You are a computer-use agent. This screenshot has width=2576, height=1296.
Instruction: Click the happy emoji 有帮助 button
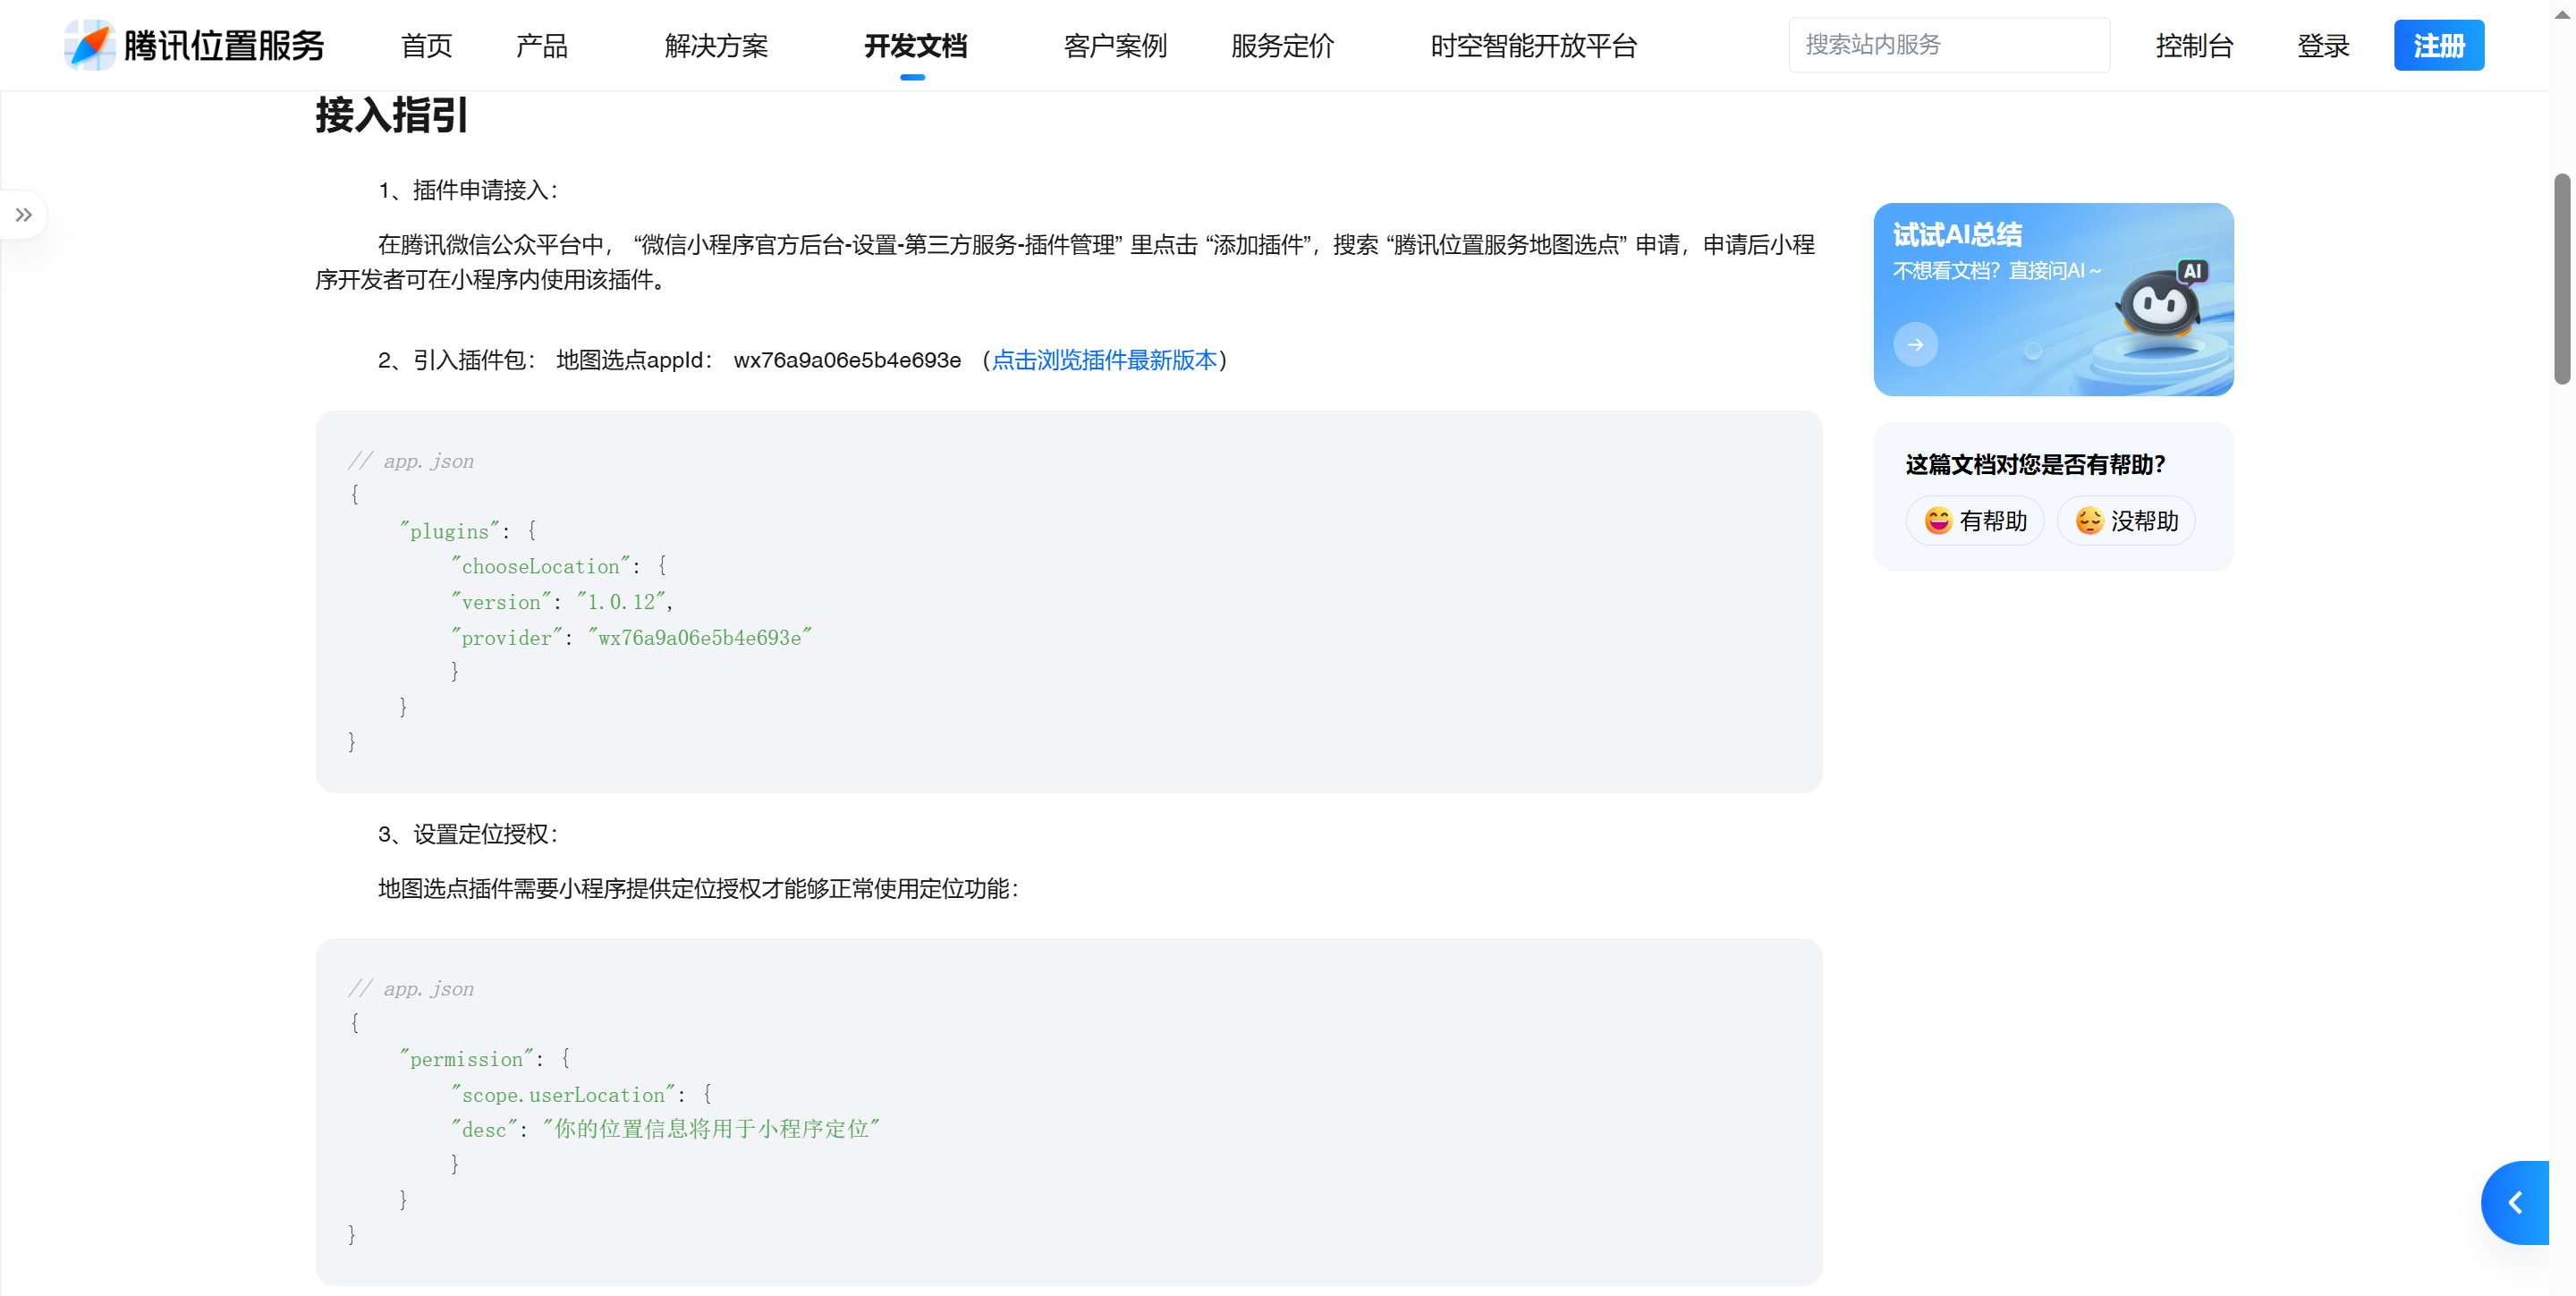point(1975,521)
